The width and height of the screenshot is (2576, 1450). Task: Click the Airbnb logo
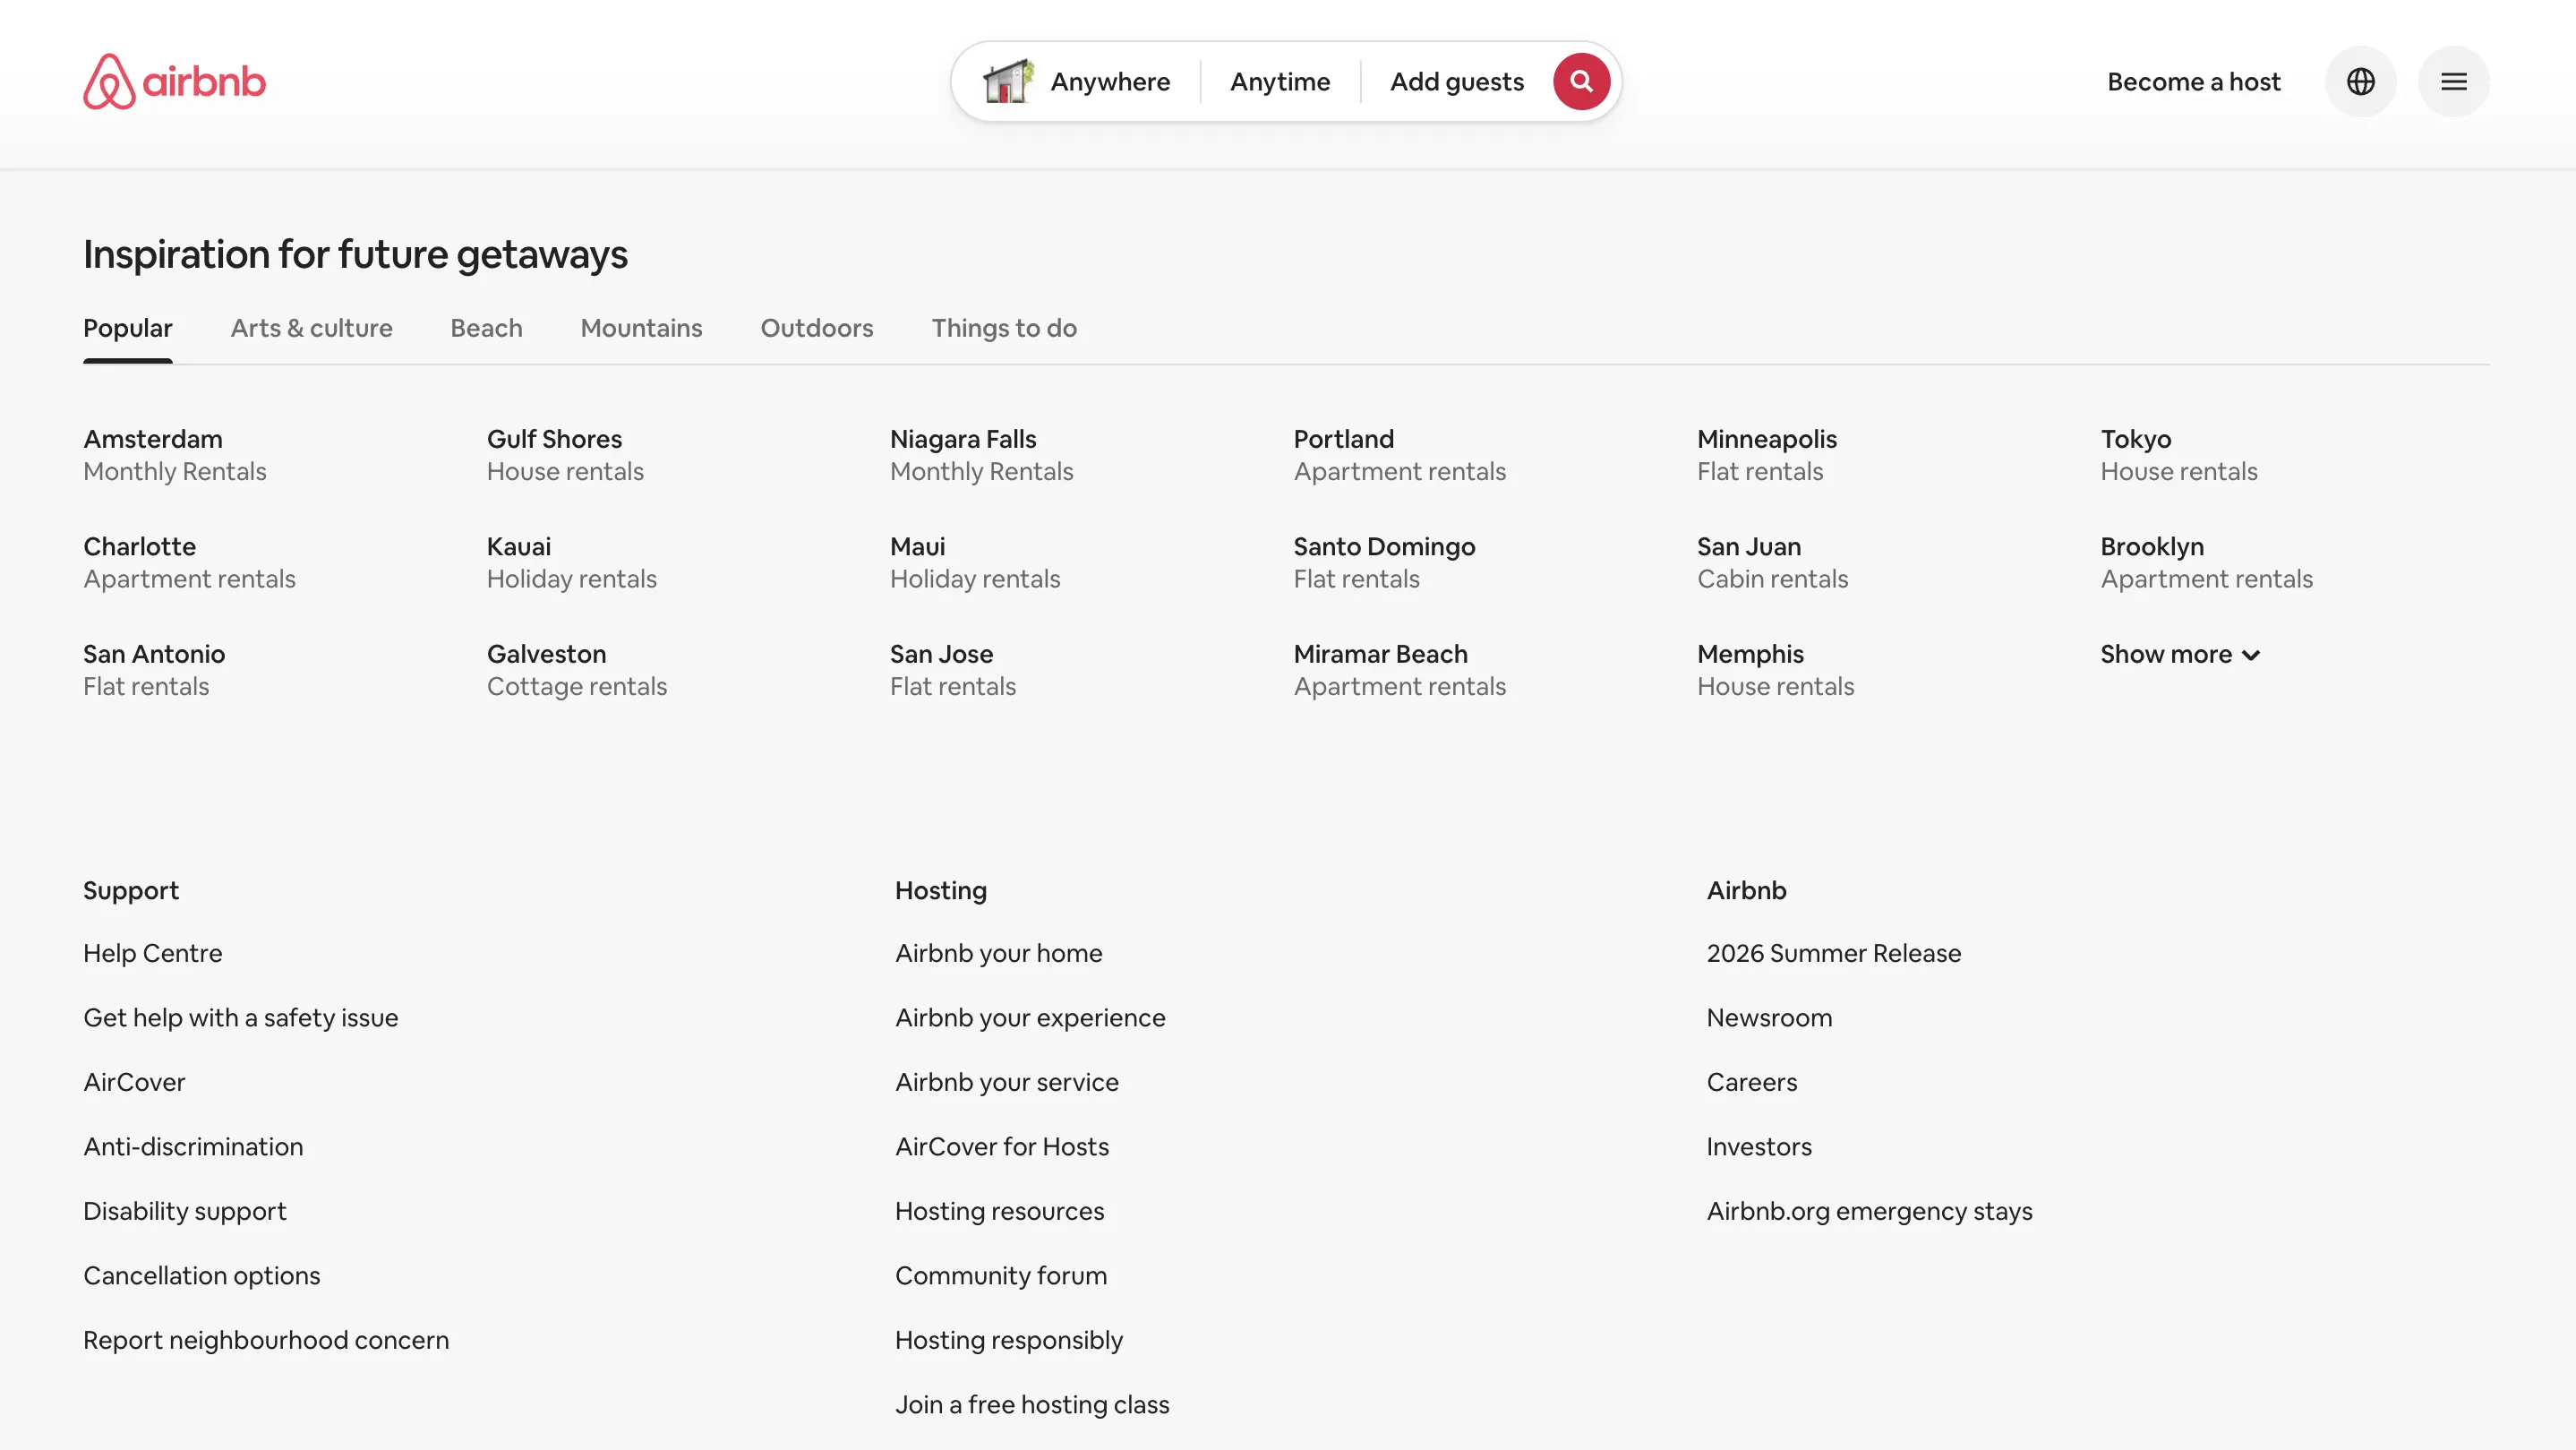click(x=174, y=81)
